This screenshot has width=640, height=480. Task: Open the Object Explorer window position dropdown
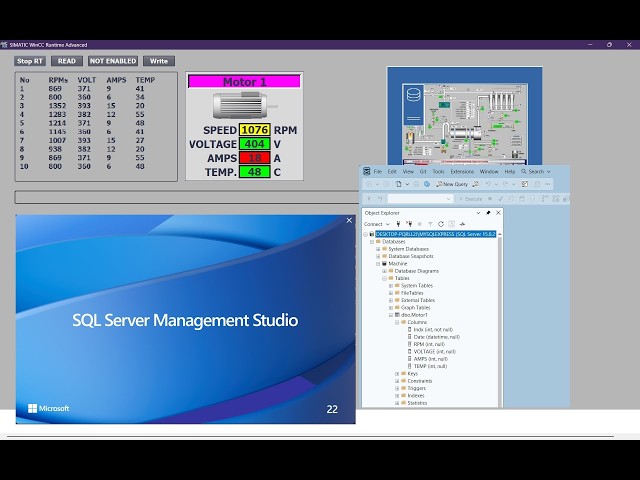478,213
